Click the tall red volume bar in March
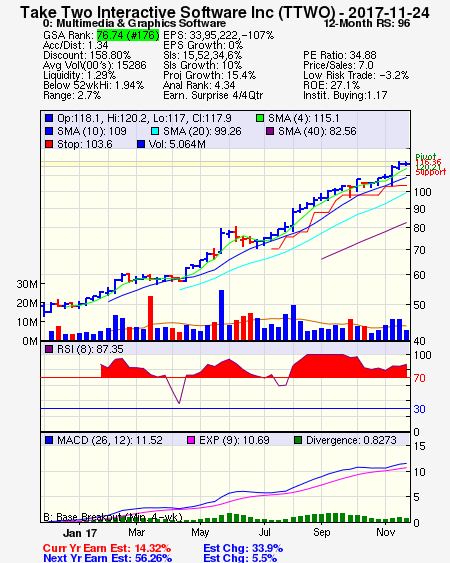Screen dimensions: 450x563 coord(150,318)
